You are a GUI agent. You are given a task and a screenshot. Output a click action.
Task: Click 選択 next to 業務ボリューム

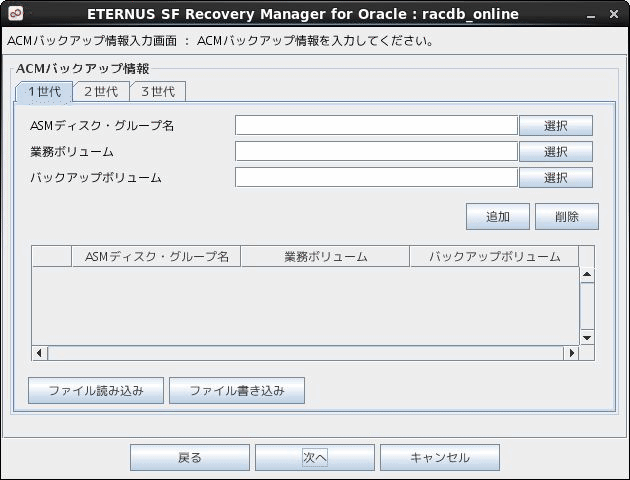click(556, 151)
